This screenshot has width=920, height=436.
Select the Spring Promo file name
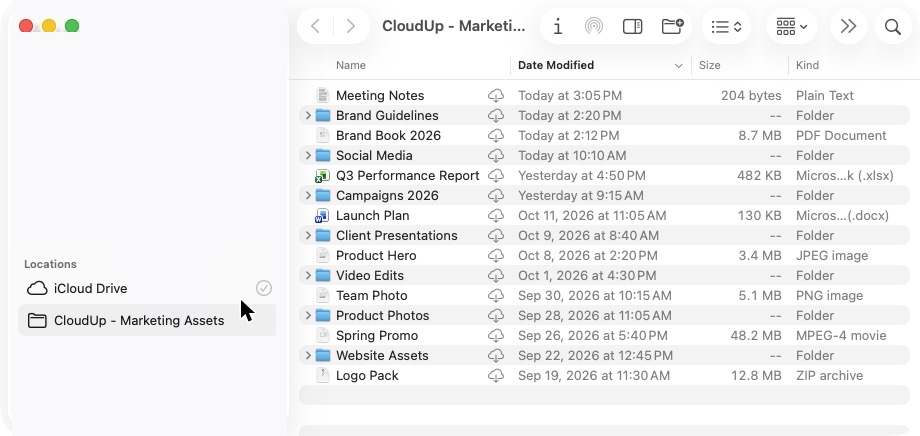click(377, 336)
